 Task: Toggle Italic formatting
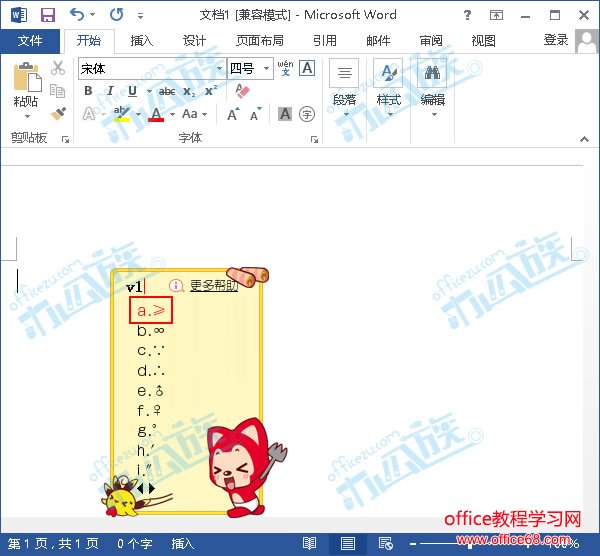[x=110, y=91]
